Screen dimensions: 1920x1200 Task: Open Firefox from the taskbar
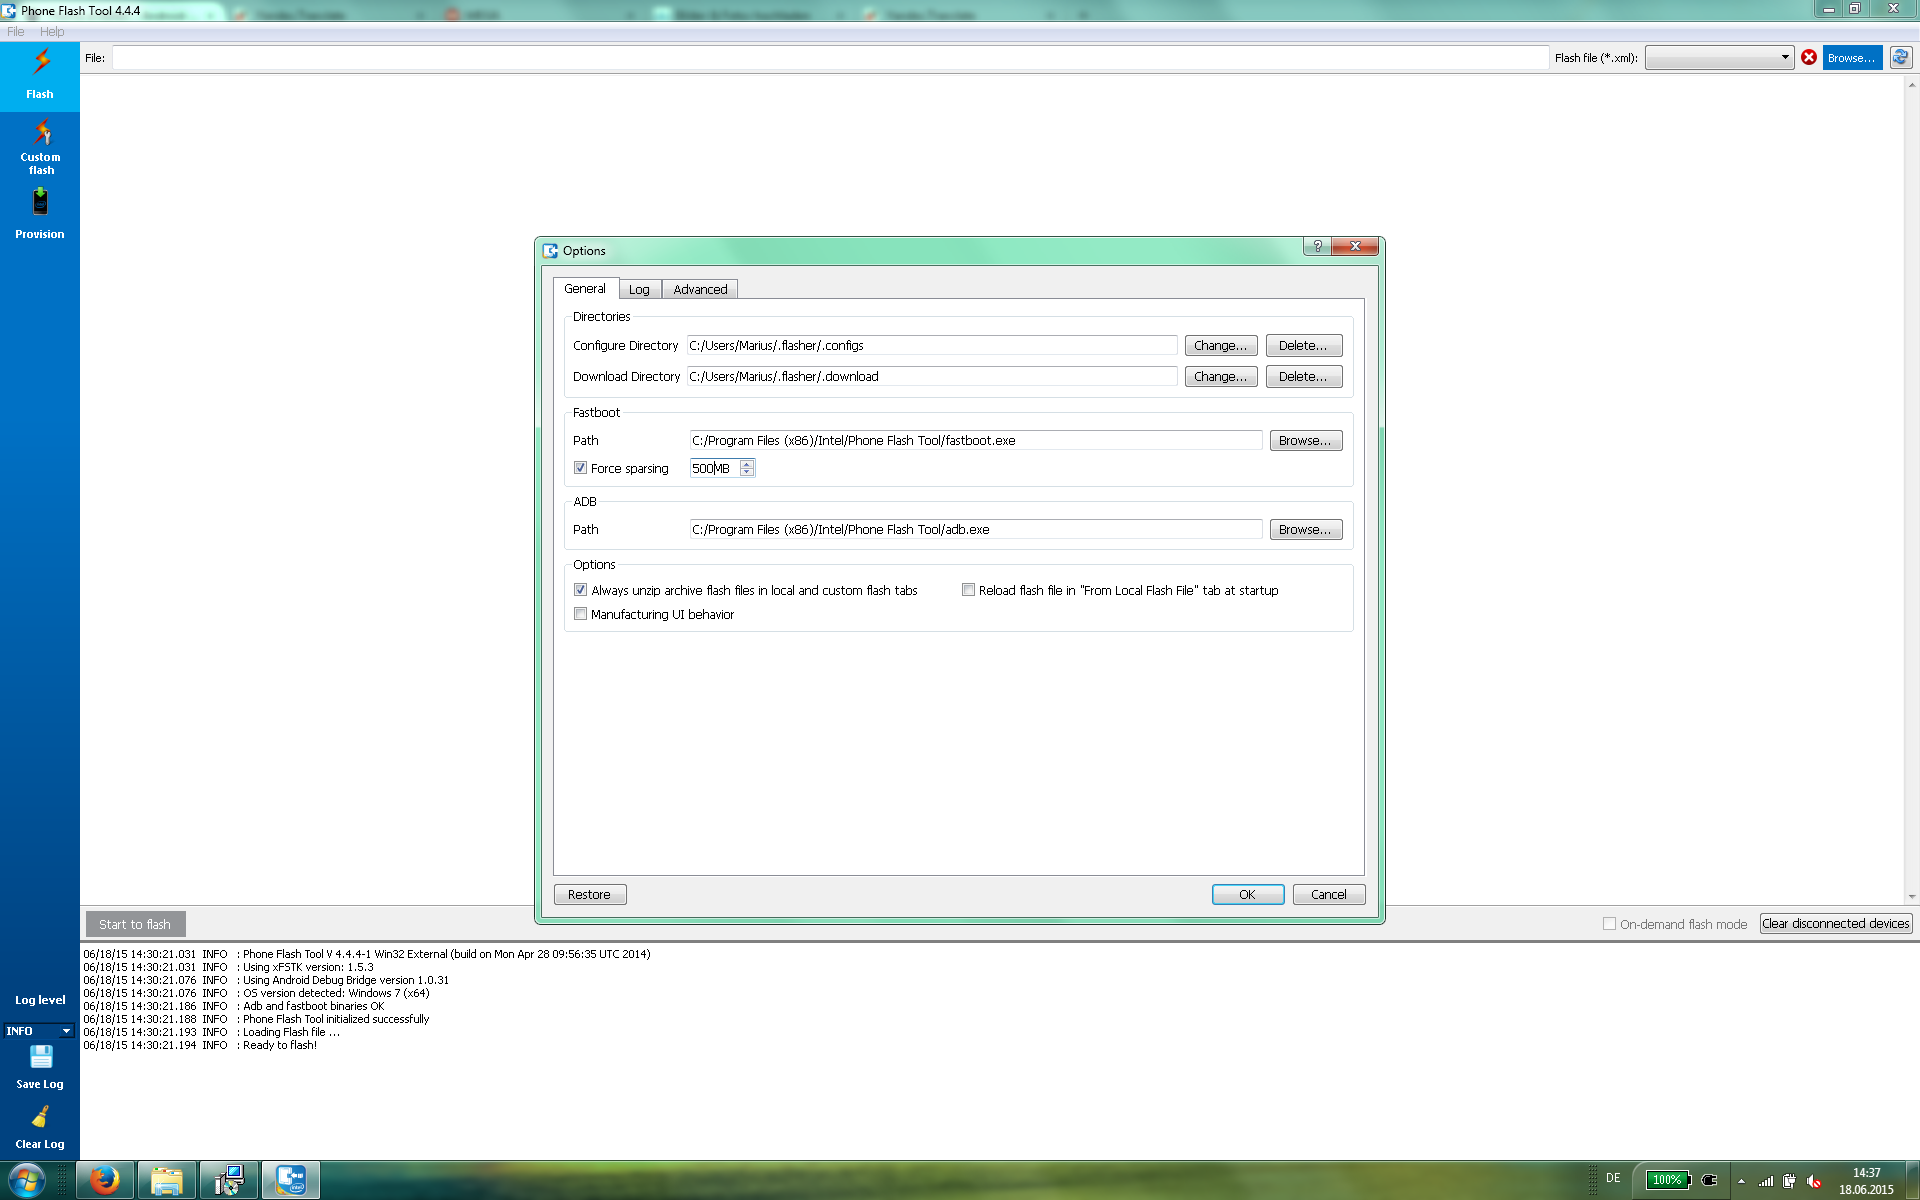[x=105, y=1180]
